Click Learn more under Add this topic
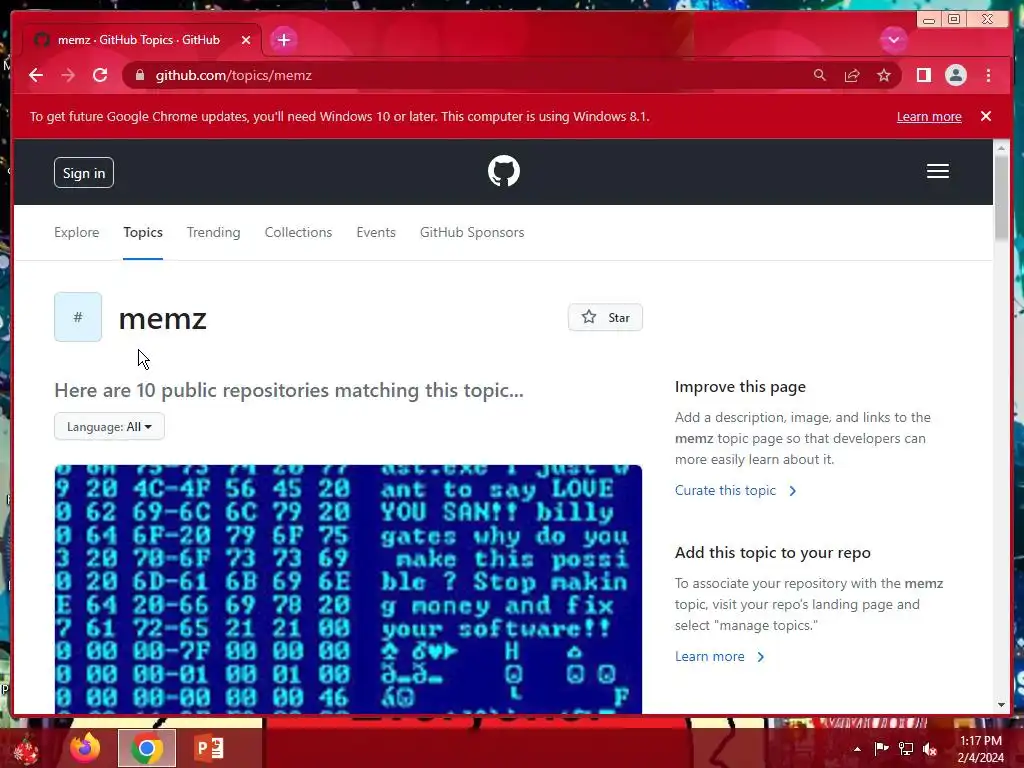Screen dimensions: 1024x768 (x=719, y=656)
